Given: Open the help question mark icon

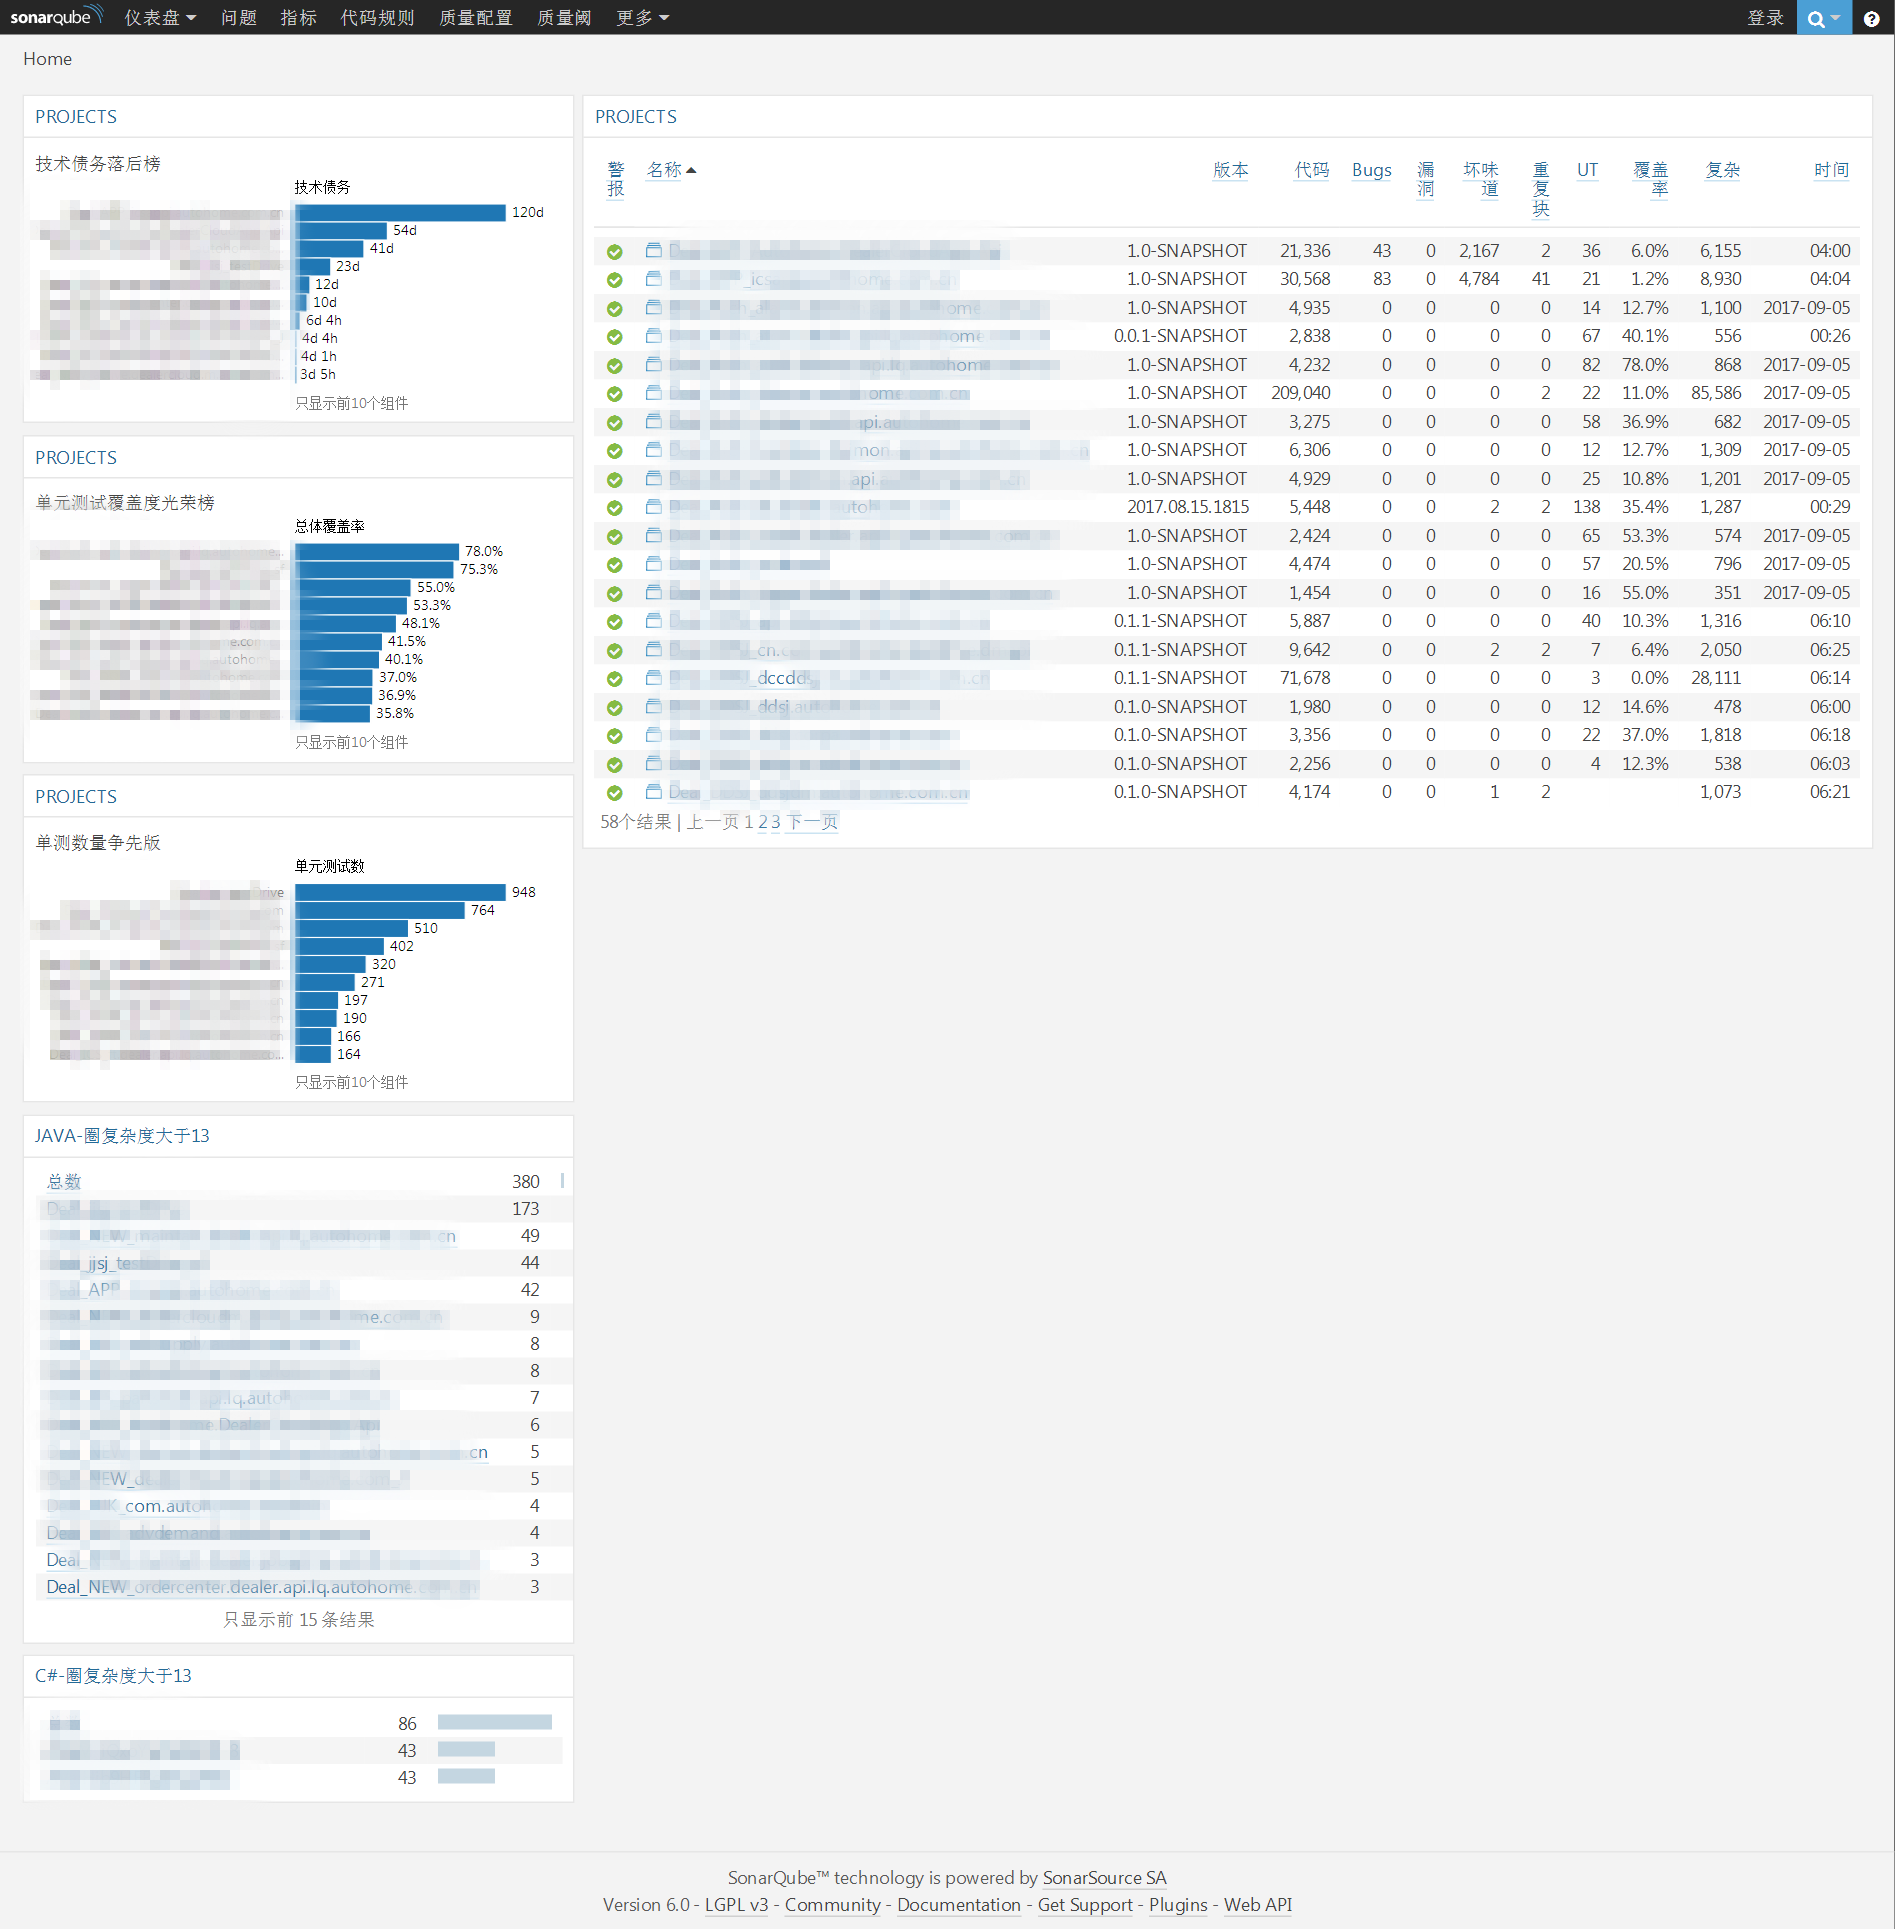Looking at the screenshot, I should [x=1872, y=18].
